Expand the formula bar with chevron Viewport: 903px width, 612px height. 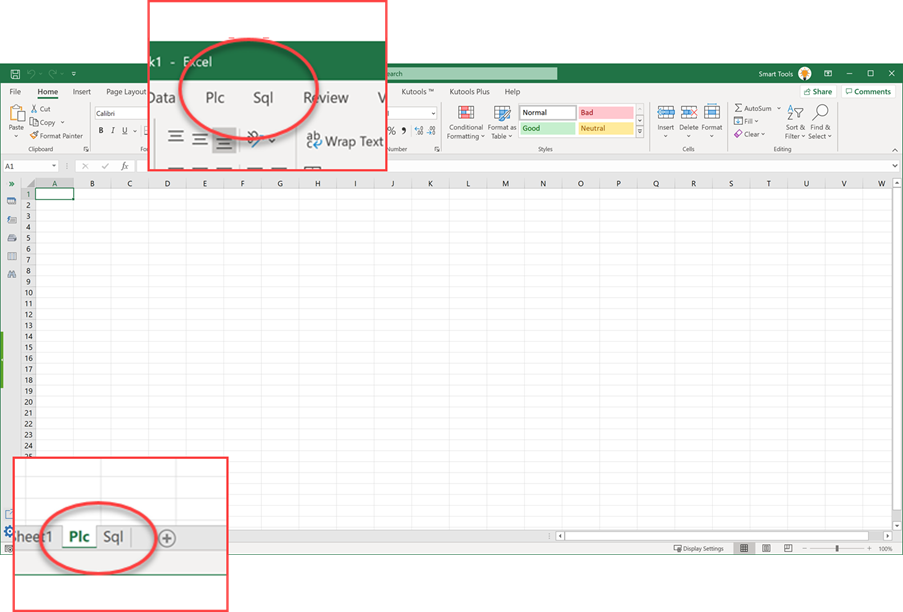coord(894,166)
